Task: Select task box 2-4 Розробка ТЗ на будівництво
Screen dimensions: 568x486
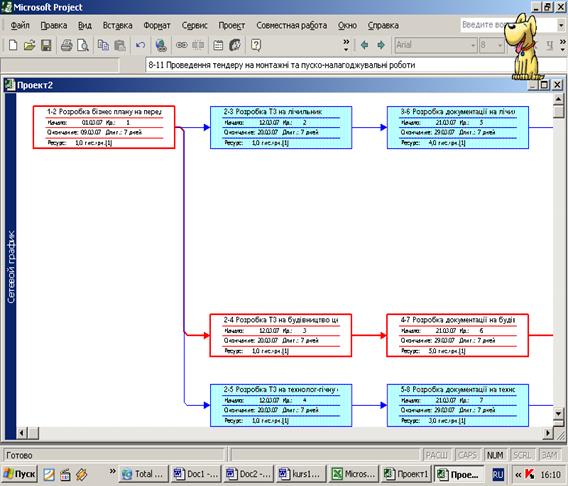Action: [x=280, y=335]
